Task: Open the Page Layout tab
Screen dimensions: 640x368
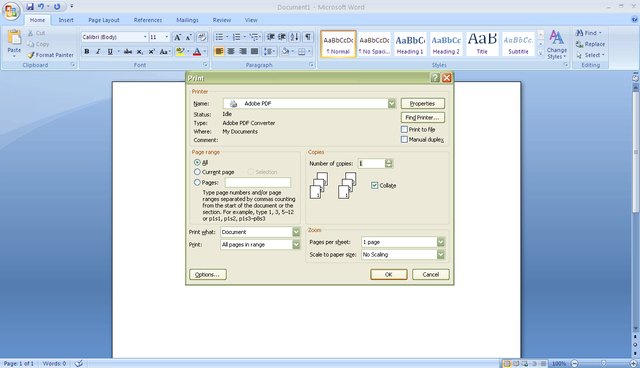Action: (104, 20)
